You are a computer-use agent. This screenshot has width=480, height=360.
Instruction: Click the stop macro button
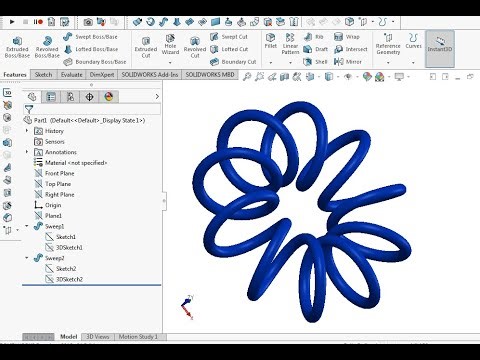(x=25, y=22)
